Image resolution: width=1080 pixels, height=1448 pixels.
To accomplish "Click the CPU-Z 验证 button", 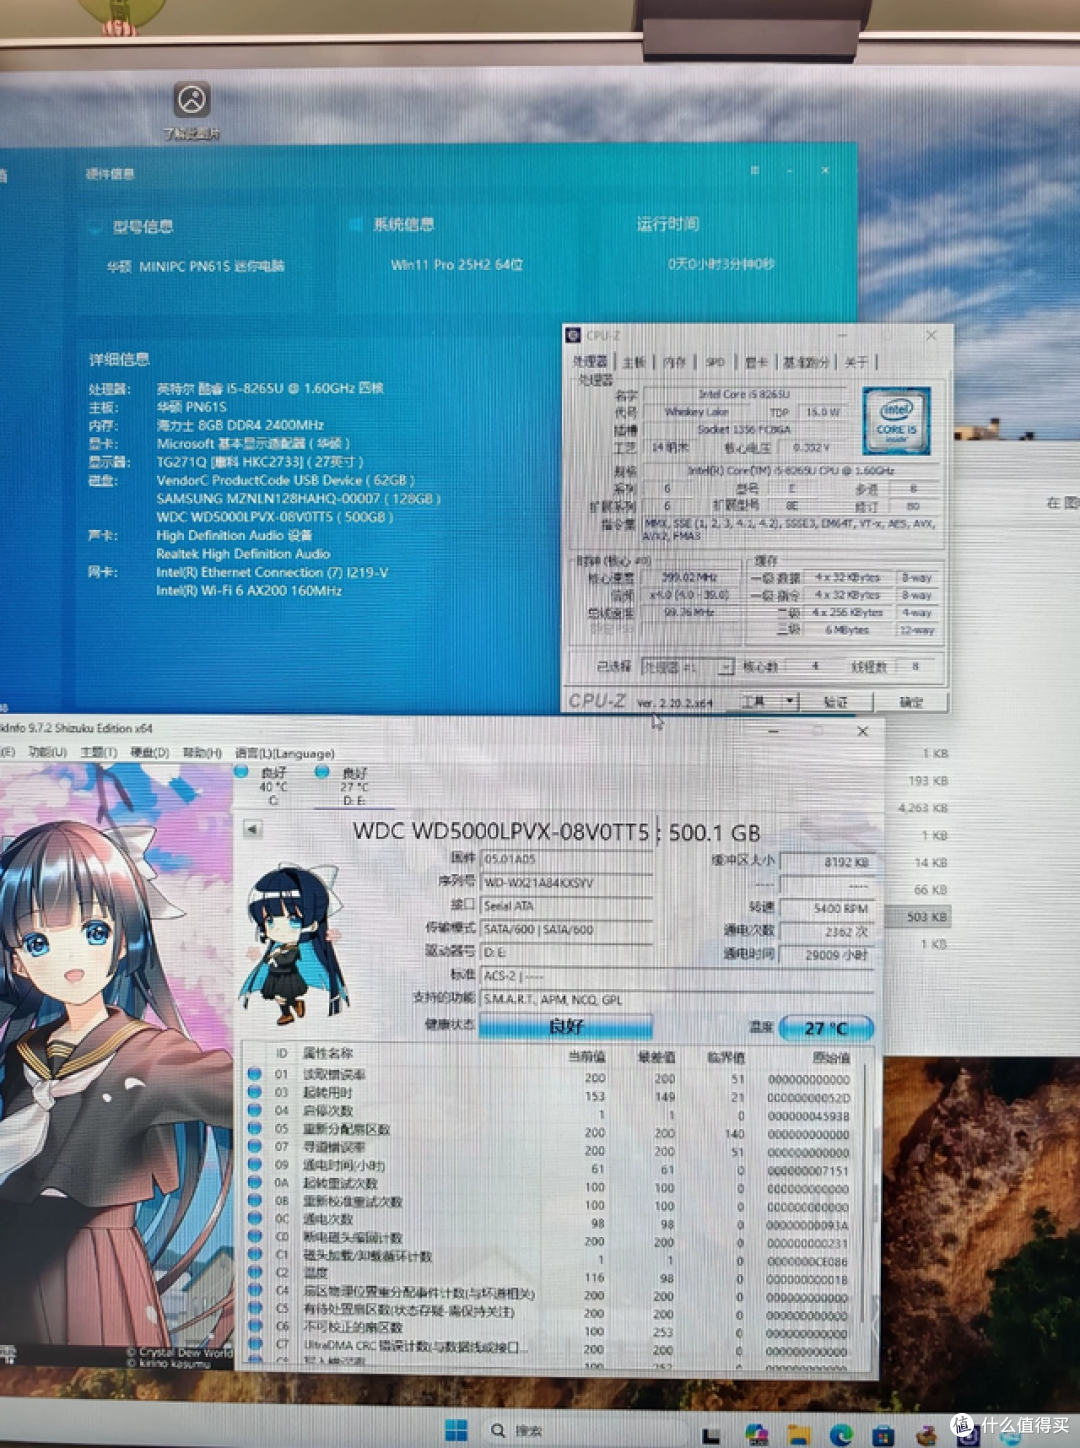I will (835, 702).
